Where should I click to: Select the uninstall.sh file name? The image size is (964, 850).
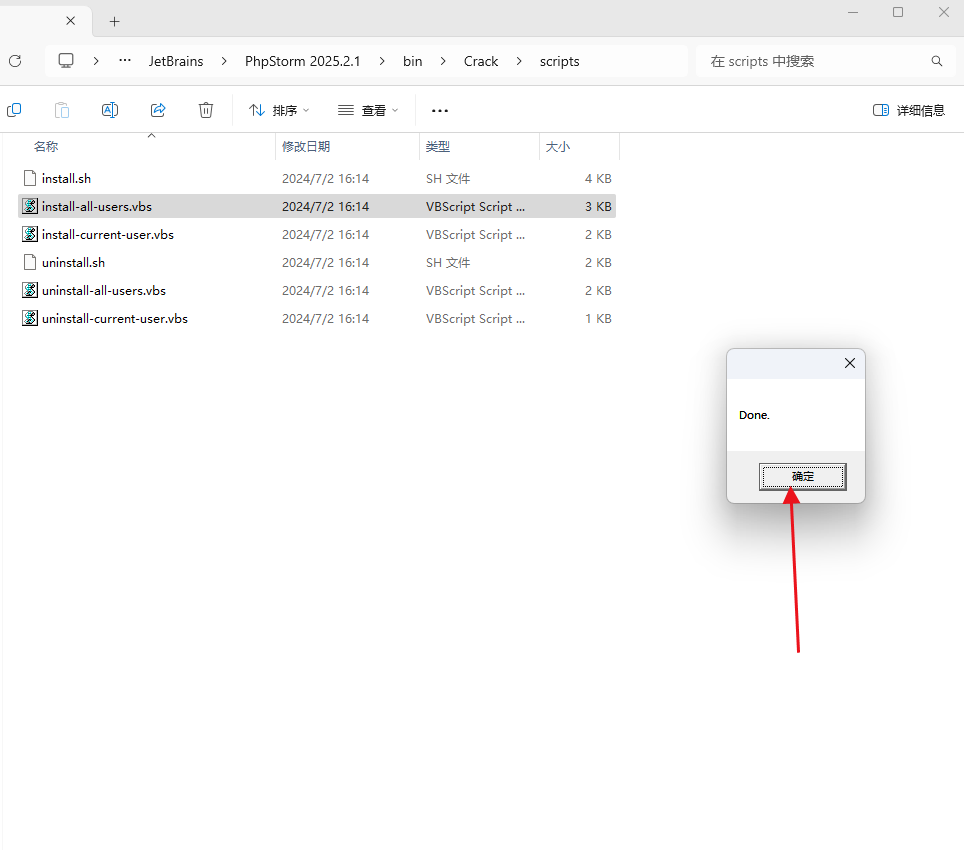tap(73, 263)
